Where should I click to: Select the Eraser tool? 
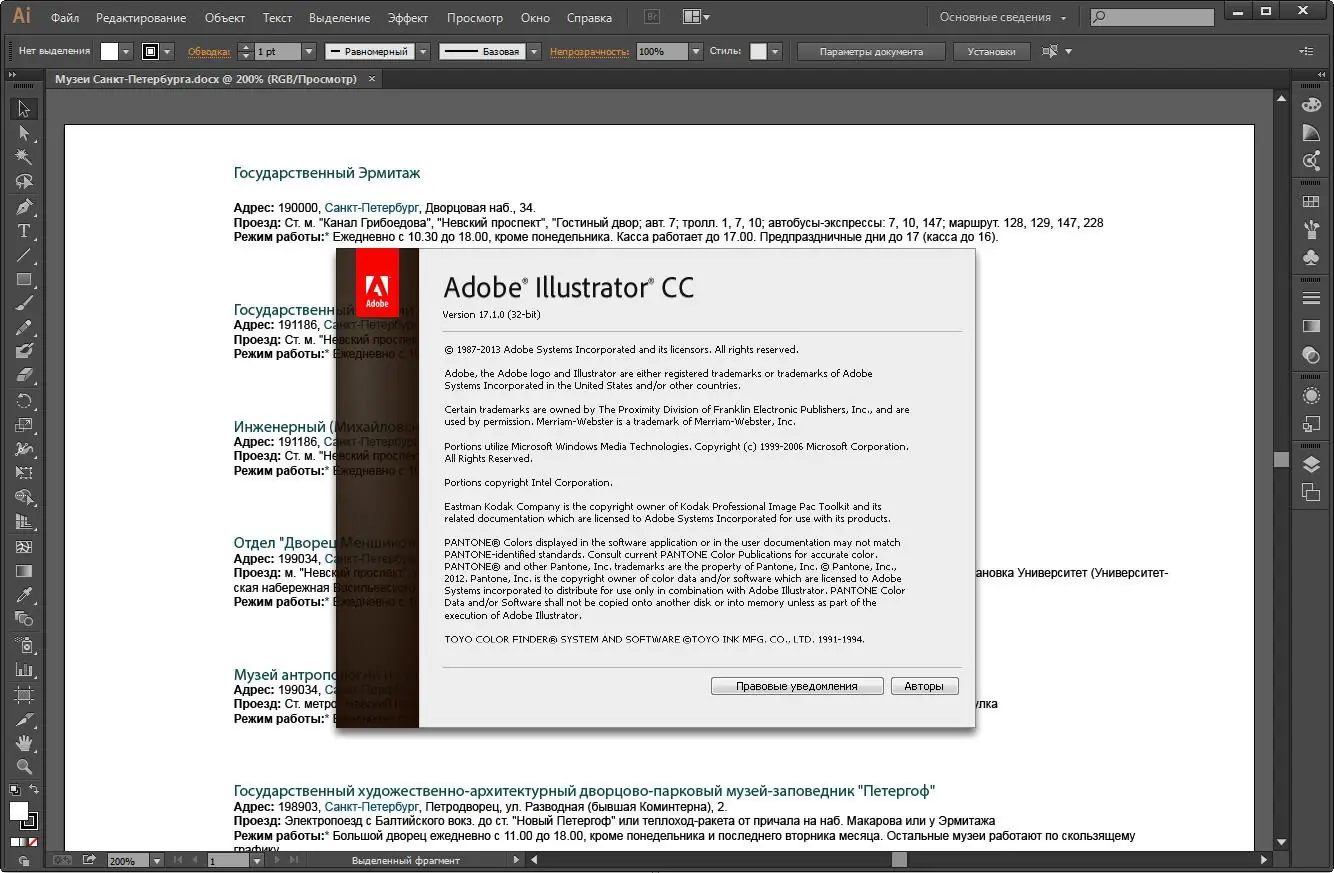tap(24, 376)
